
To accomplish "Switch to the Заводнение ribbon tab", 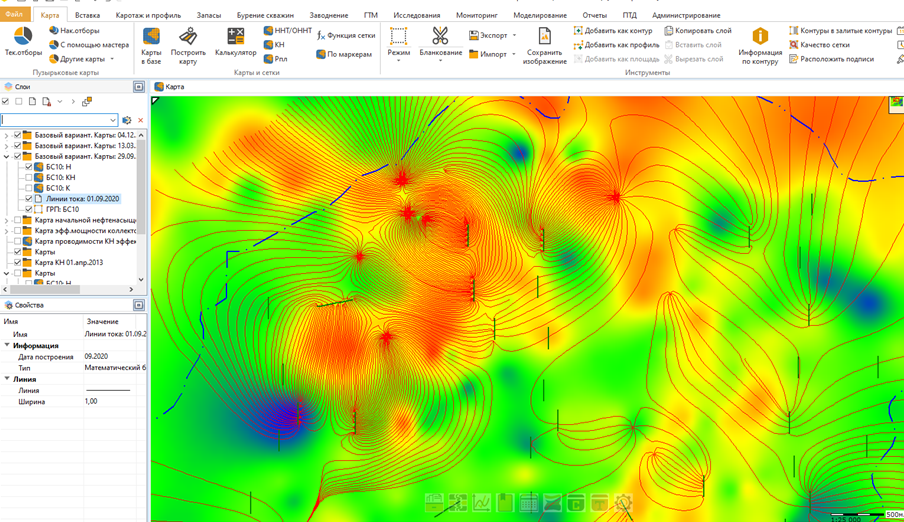I will pyautogui.click(x=328, y=15).
